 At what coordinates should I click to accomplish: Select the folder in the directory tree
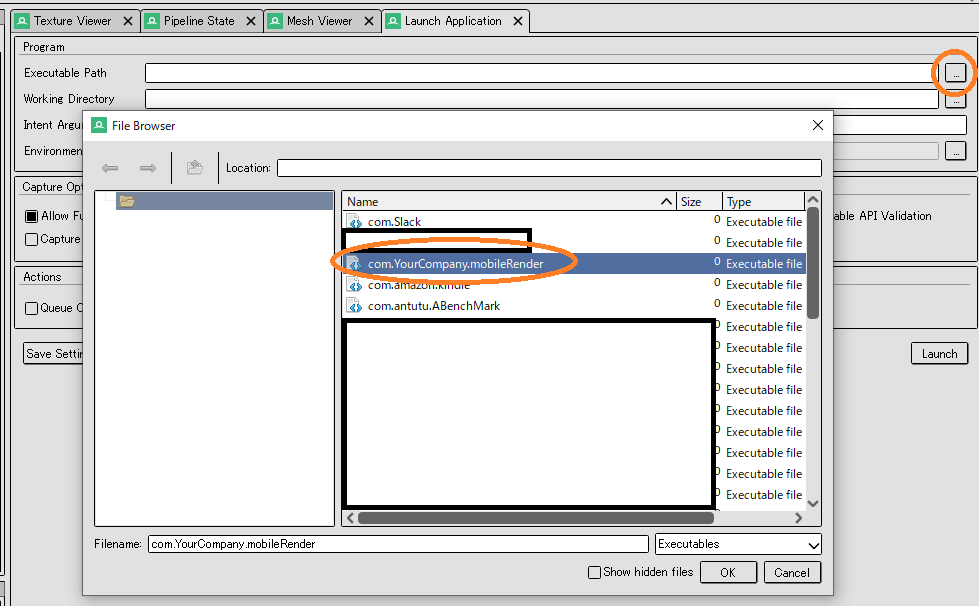(x=224, y=201)
